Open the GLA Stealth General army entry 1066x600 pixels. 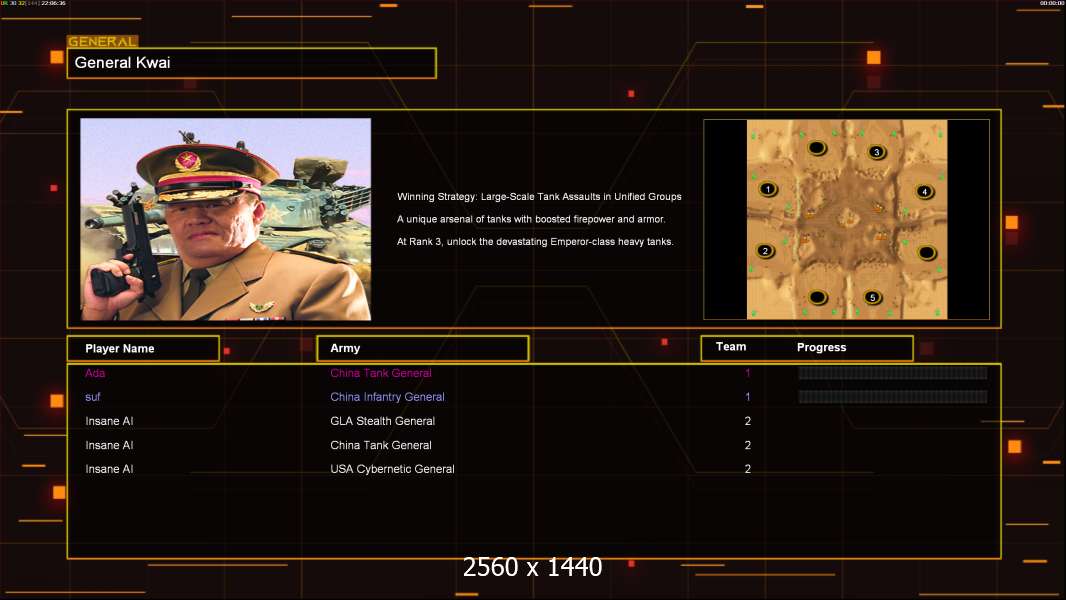(x=383, y=421)
